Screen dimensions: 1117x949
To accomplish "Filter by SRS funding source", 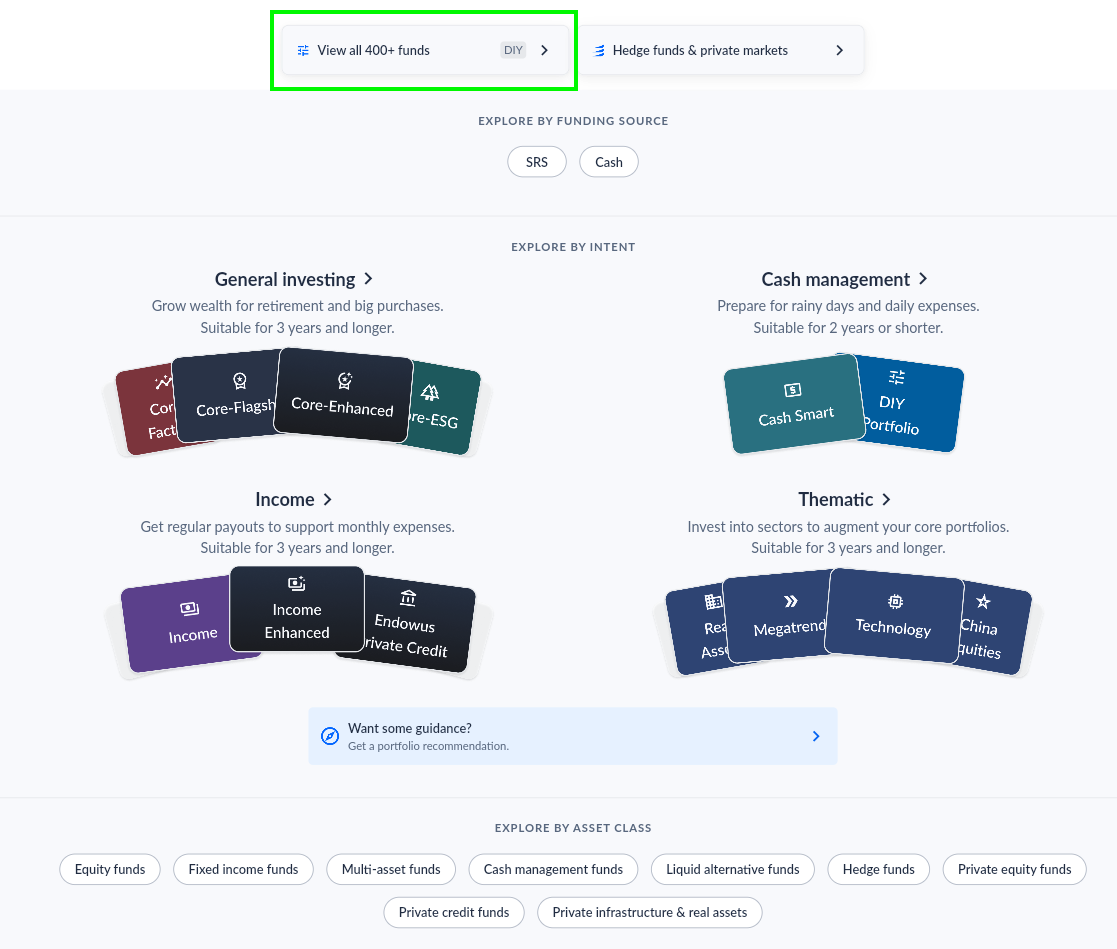I will point(537,162).
